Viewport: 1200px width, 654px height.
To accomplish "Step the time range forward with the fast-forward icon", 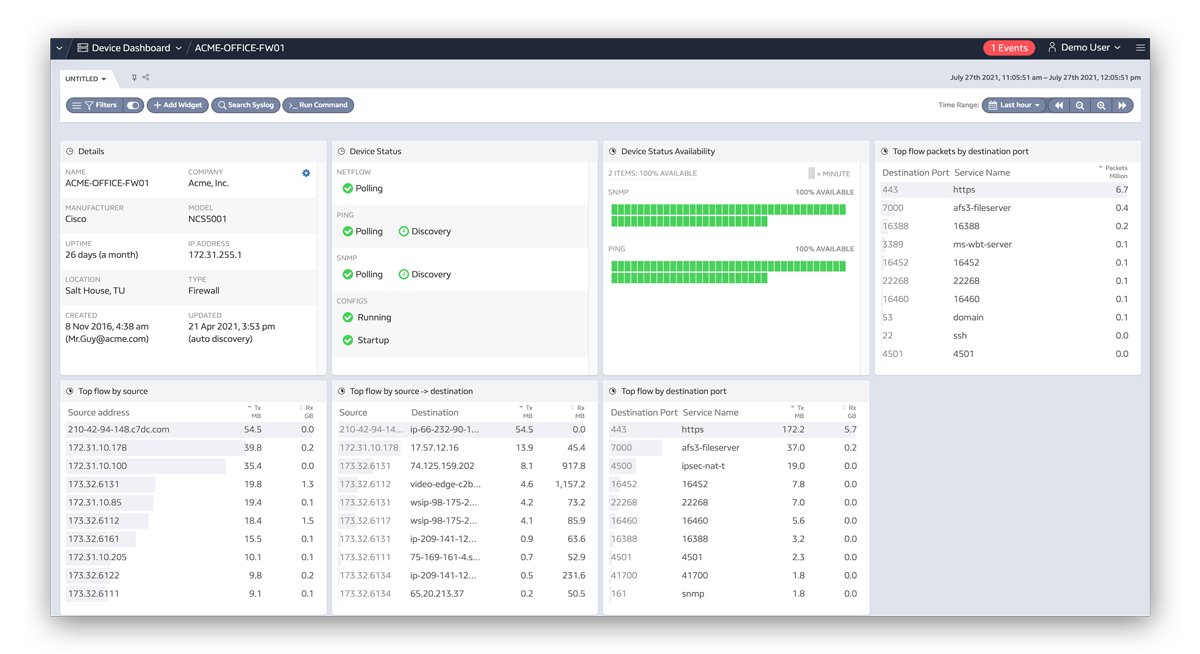I will point(1122,105).
